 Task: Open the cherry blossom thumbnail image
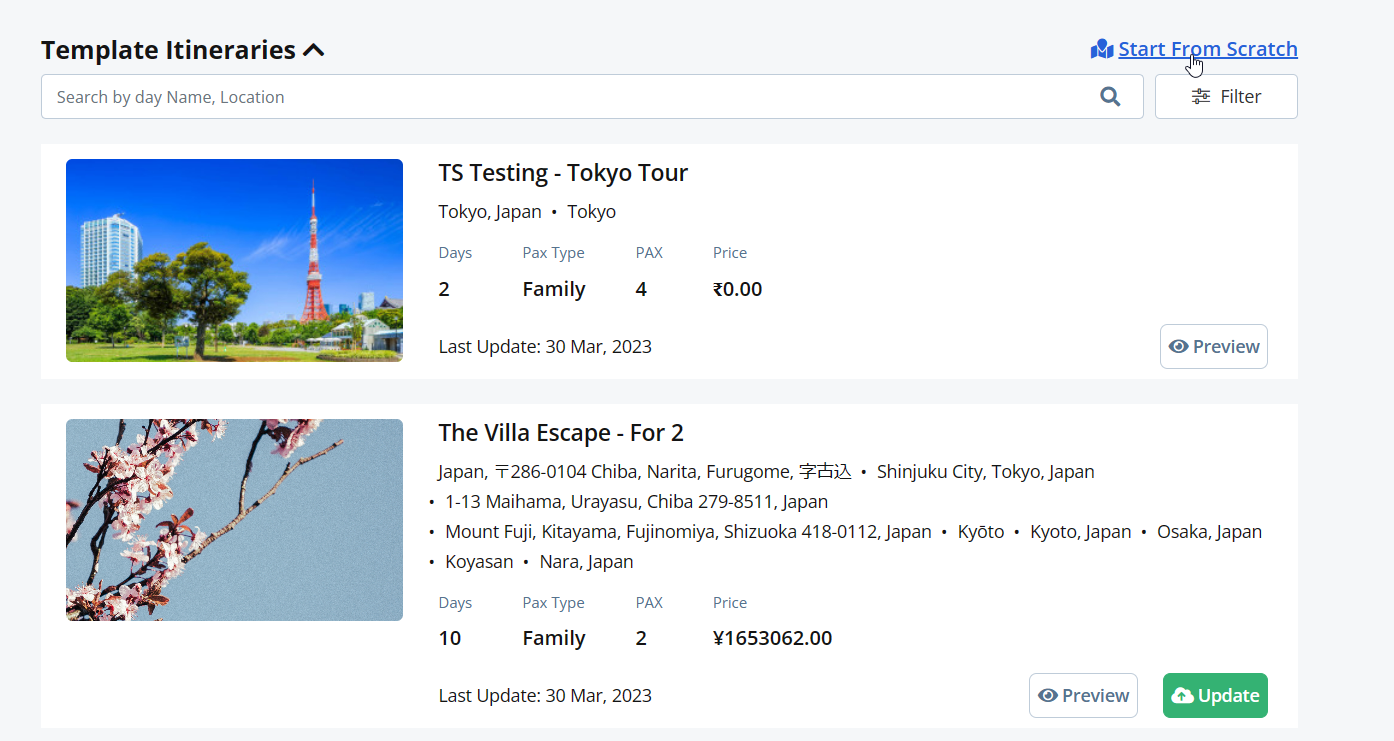[234, 520]
